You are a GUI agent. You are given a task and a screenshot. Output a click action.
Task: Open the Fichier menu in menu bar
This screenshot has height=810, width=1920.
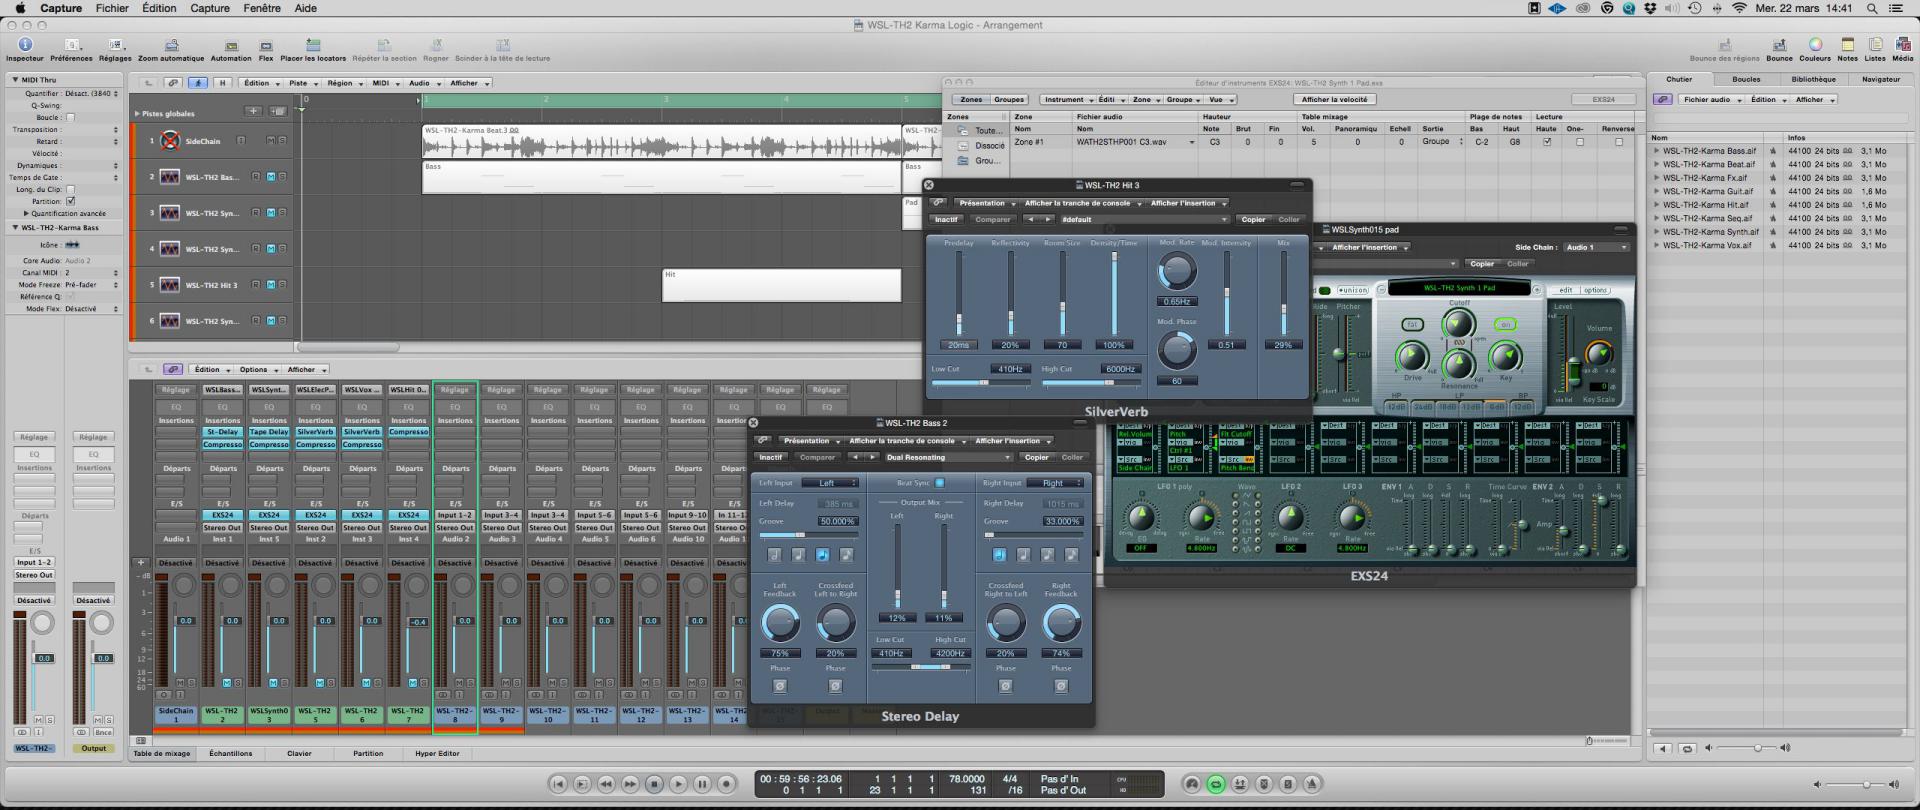112,8
